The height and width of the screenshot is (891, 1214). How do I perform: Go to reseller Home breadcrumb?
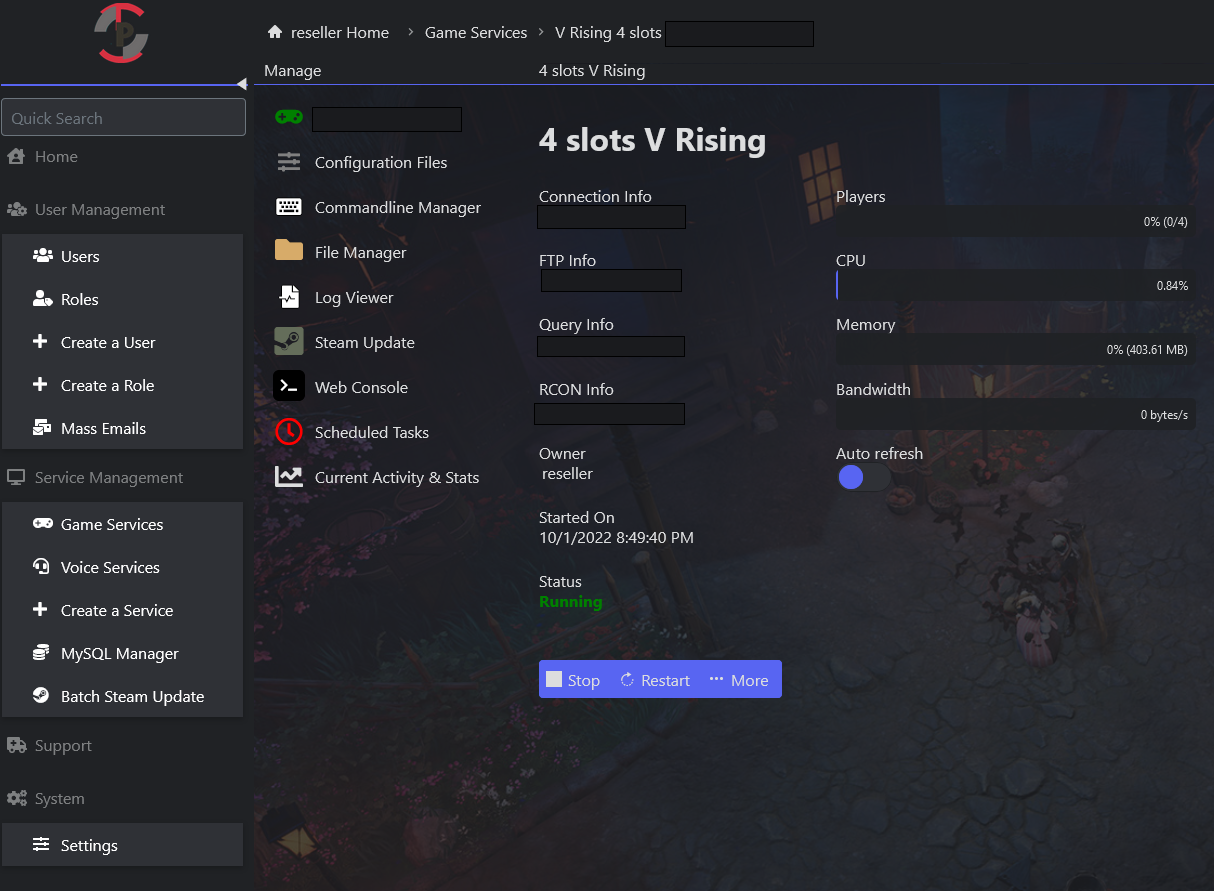pyautogui.click(x=339, y=33)
